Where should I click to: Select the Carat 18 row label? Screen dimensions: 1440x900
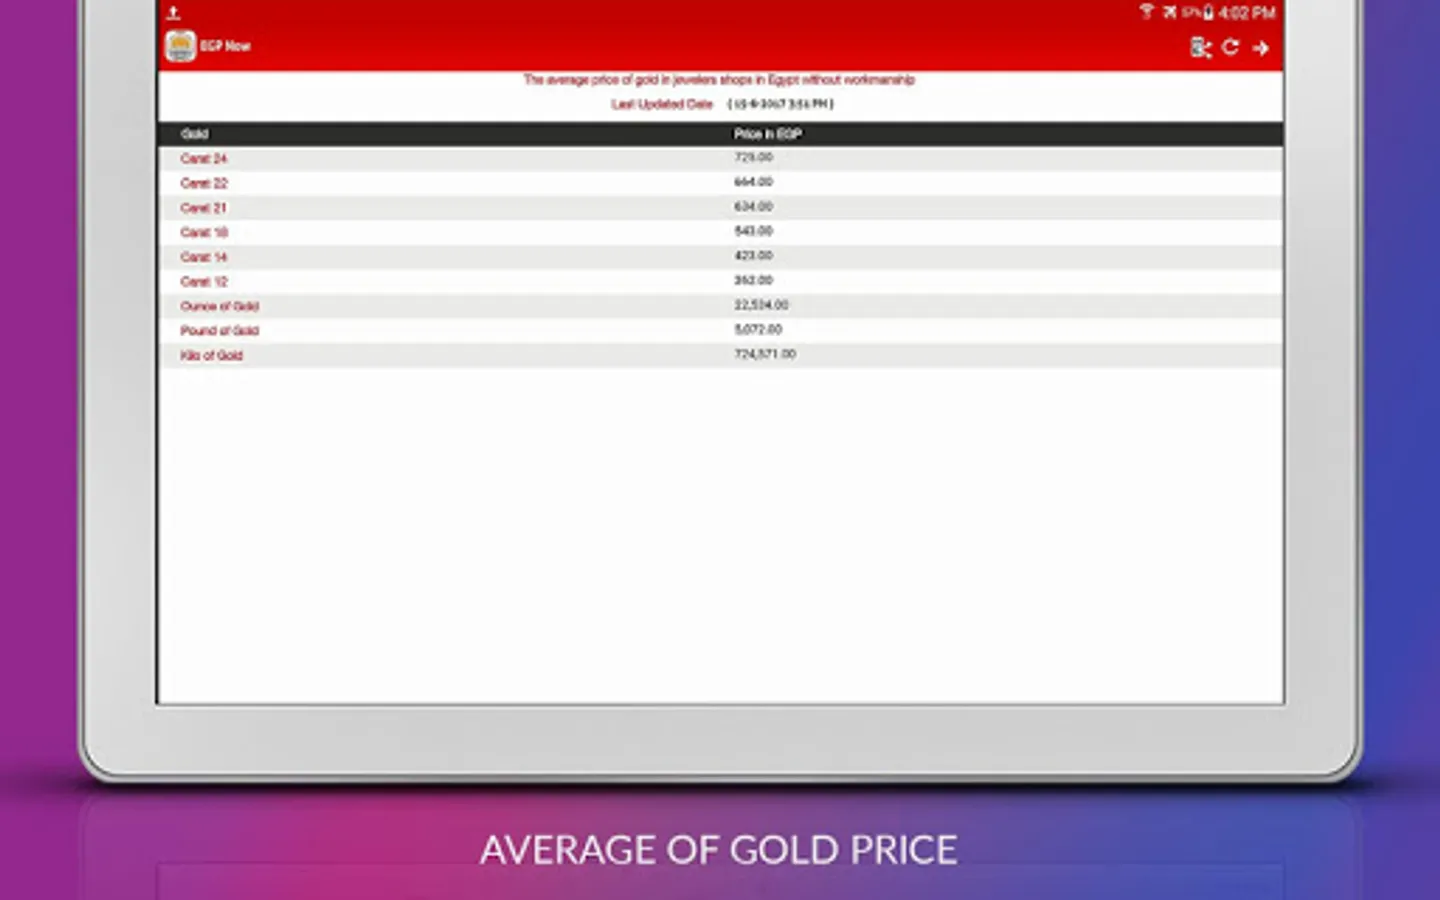[x=204, y=232]
